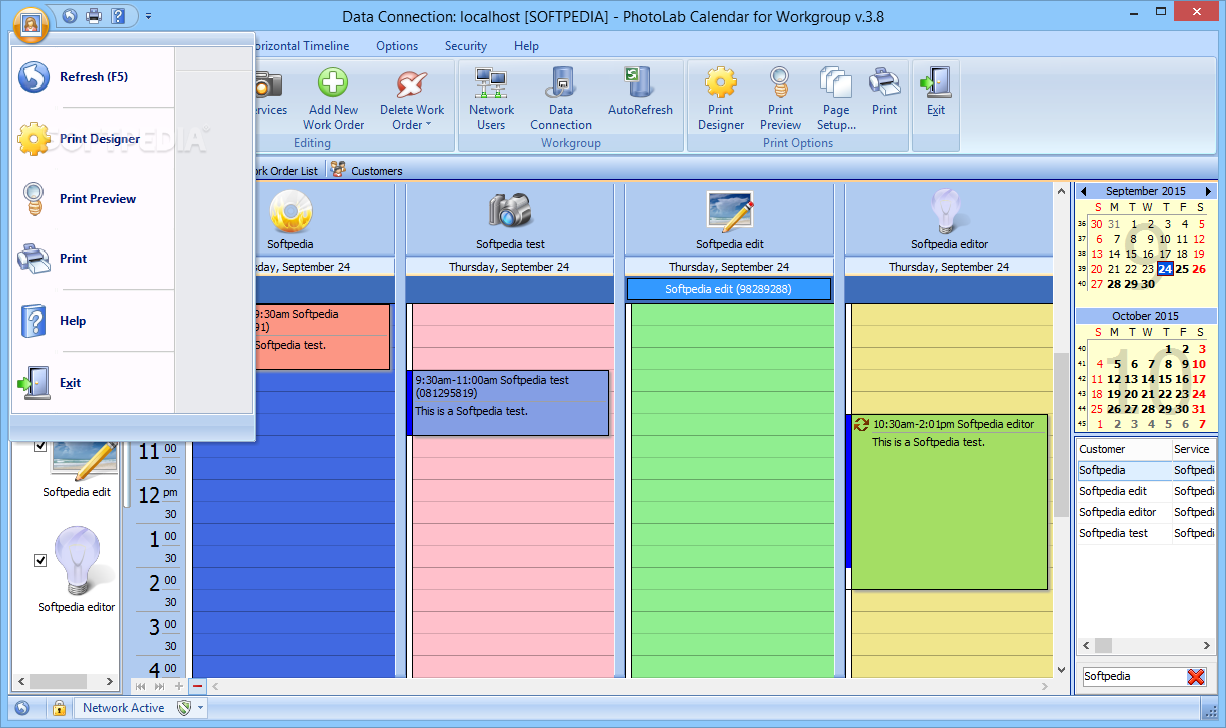Image resolution: width=1226 pixels, height=728 pixels.
Task: Switch to Customers view tab
Action: 367,170
